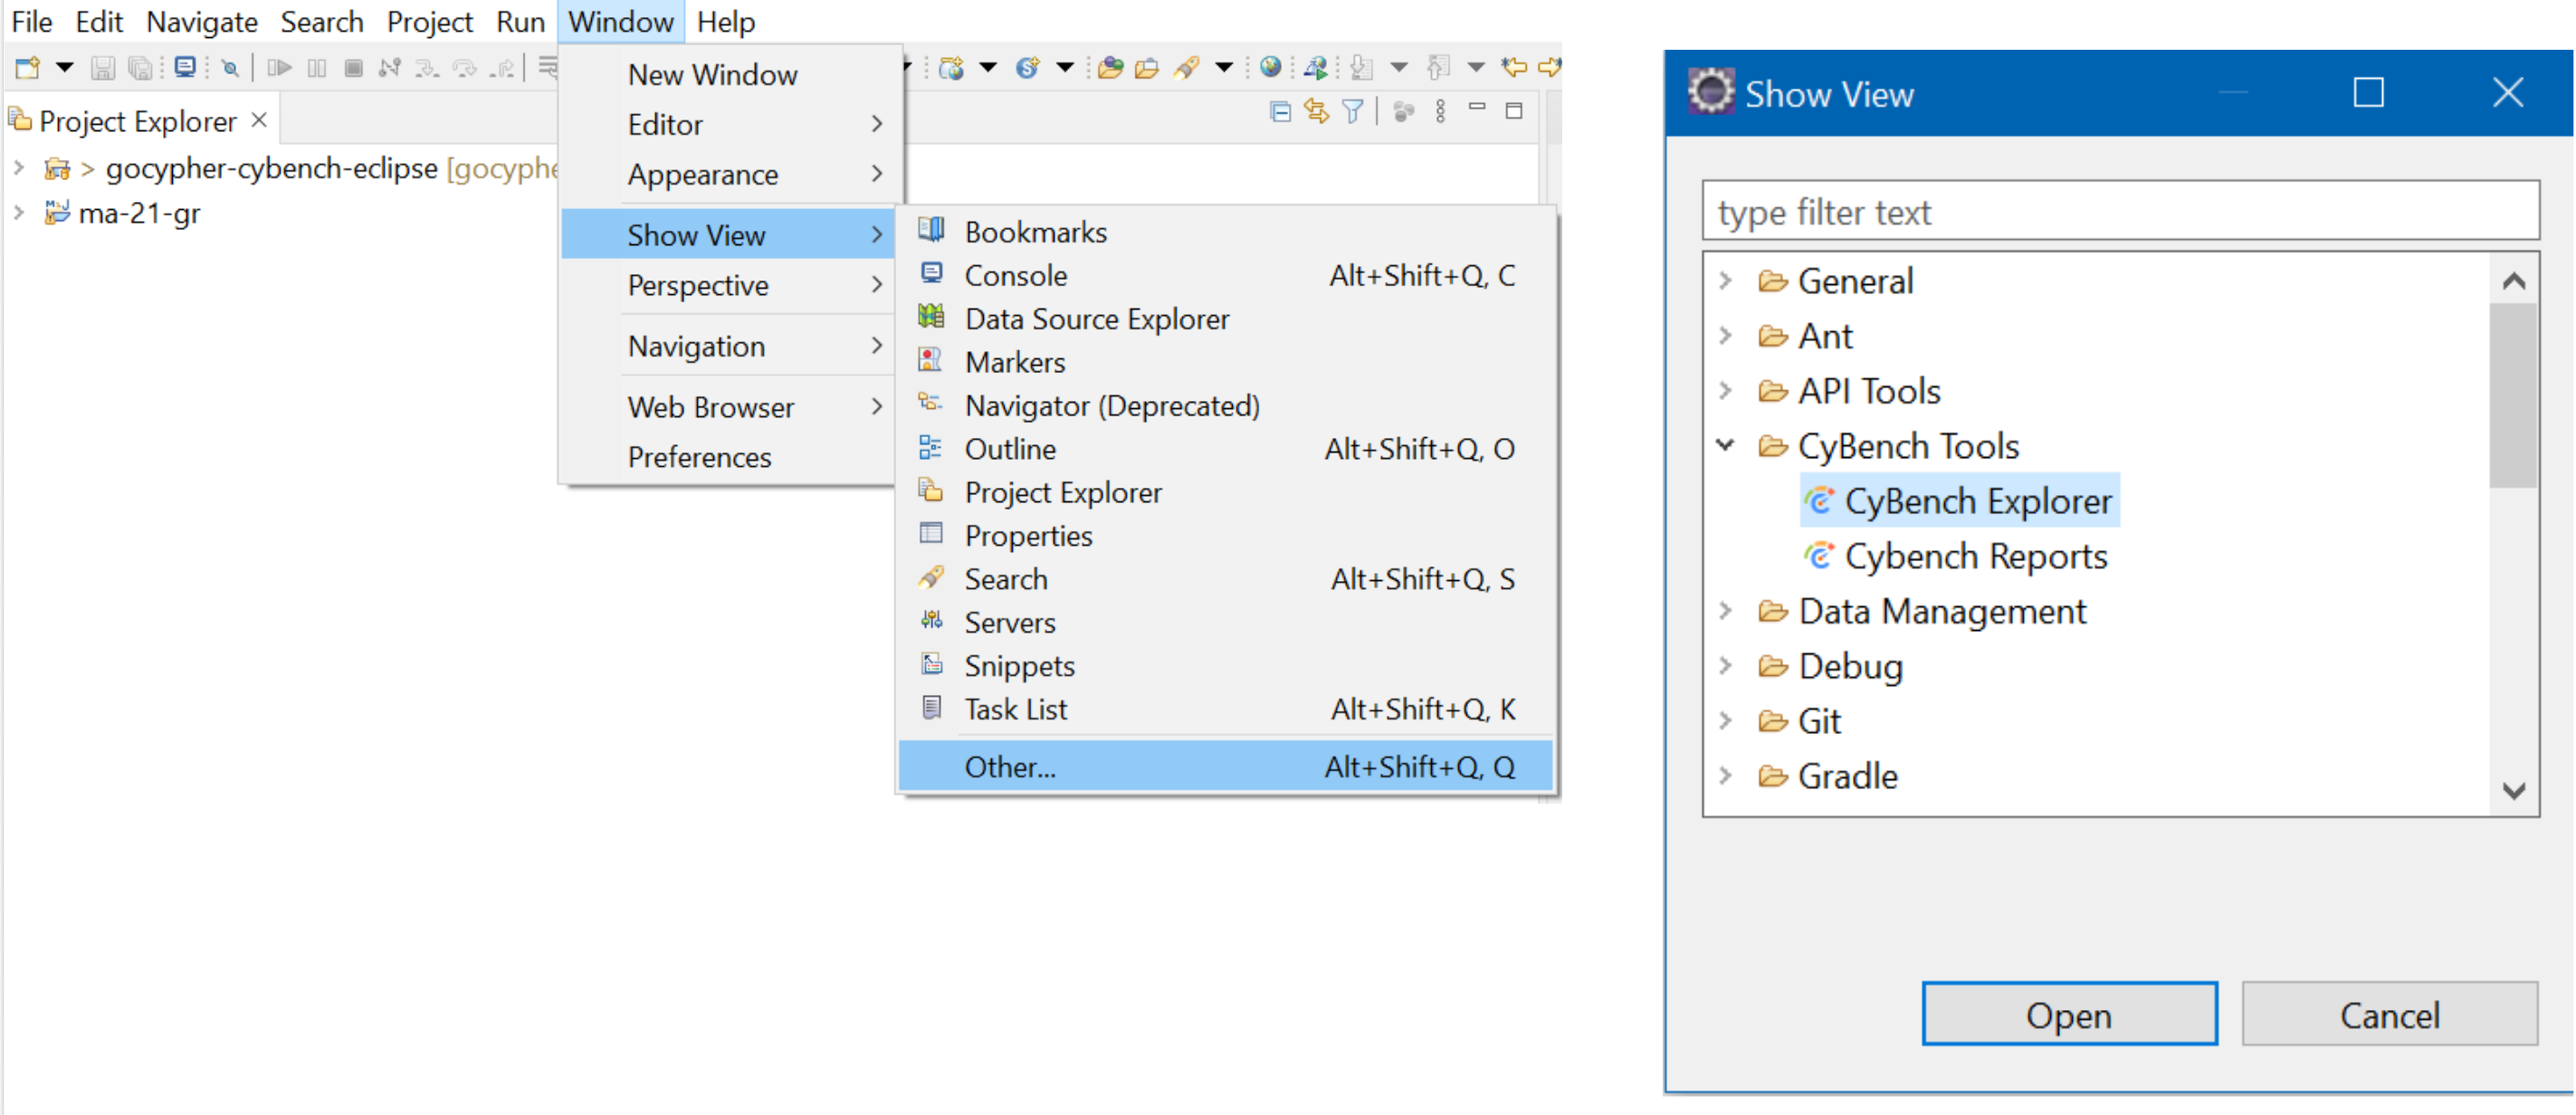Close the Project Explorer tab

click(x=259, y=120)
